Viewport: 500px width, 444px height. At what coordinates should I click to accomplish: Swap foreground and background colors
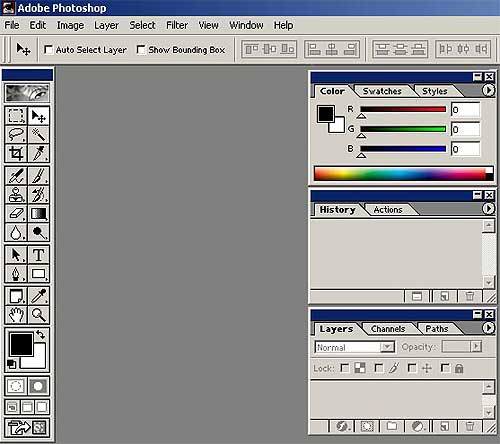pyautogui.click(x=41, y=334)
